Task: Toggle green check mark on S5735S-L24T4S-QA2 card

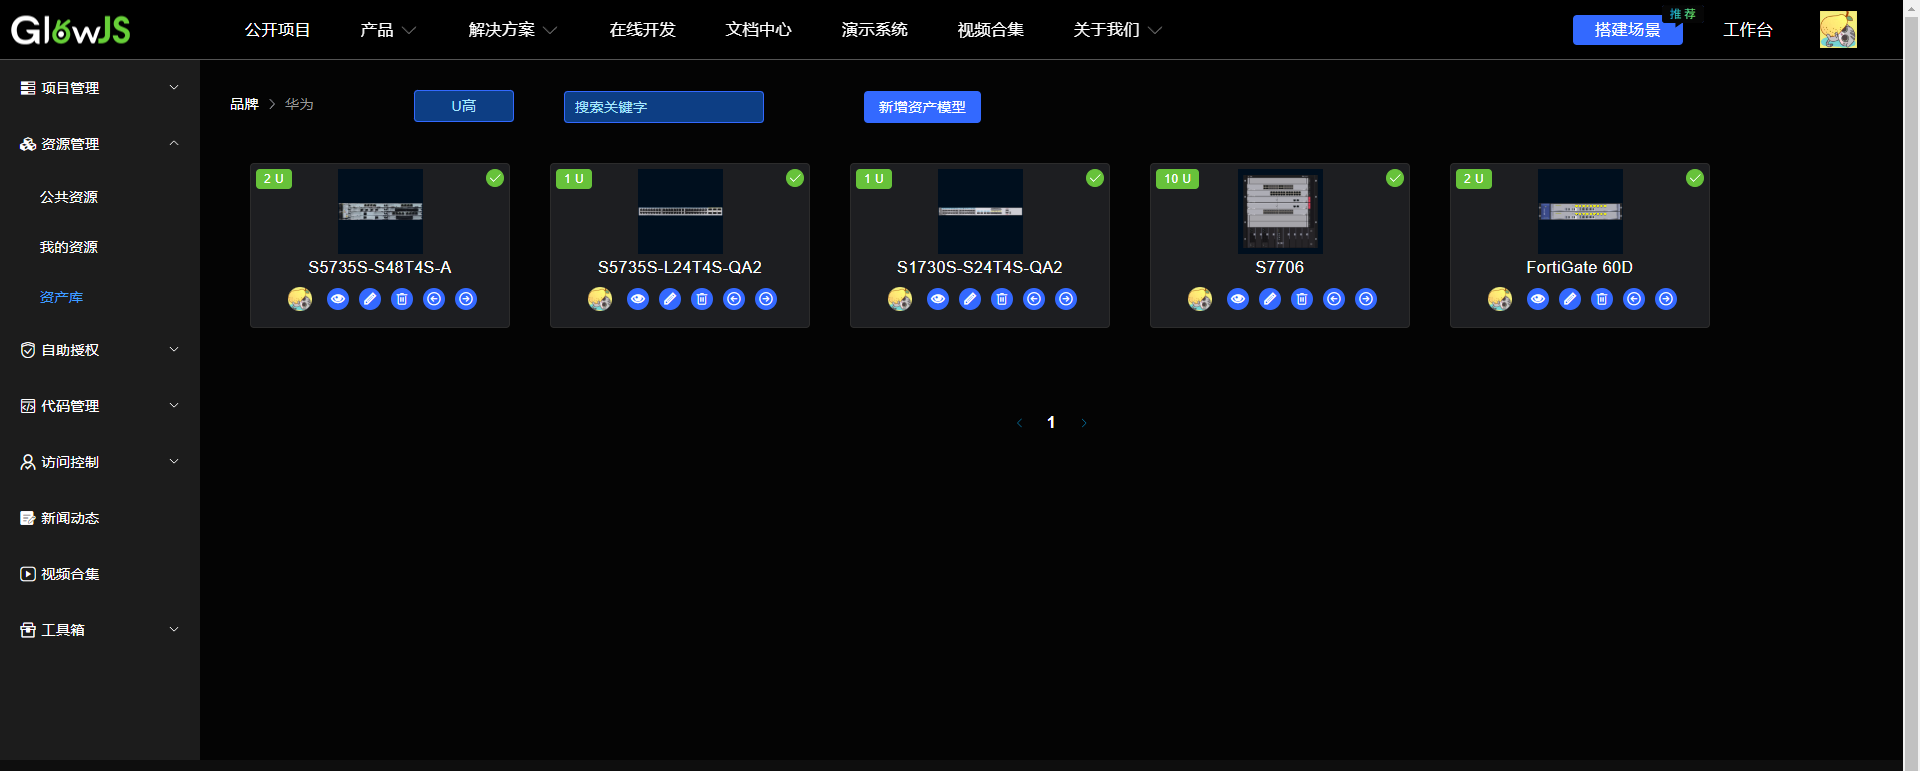Action: click(795, 178)
